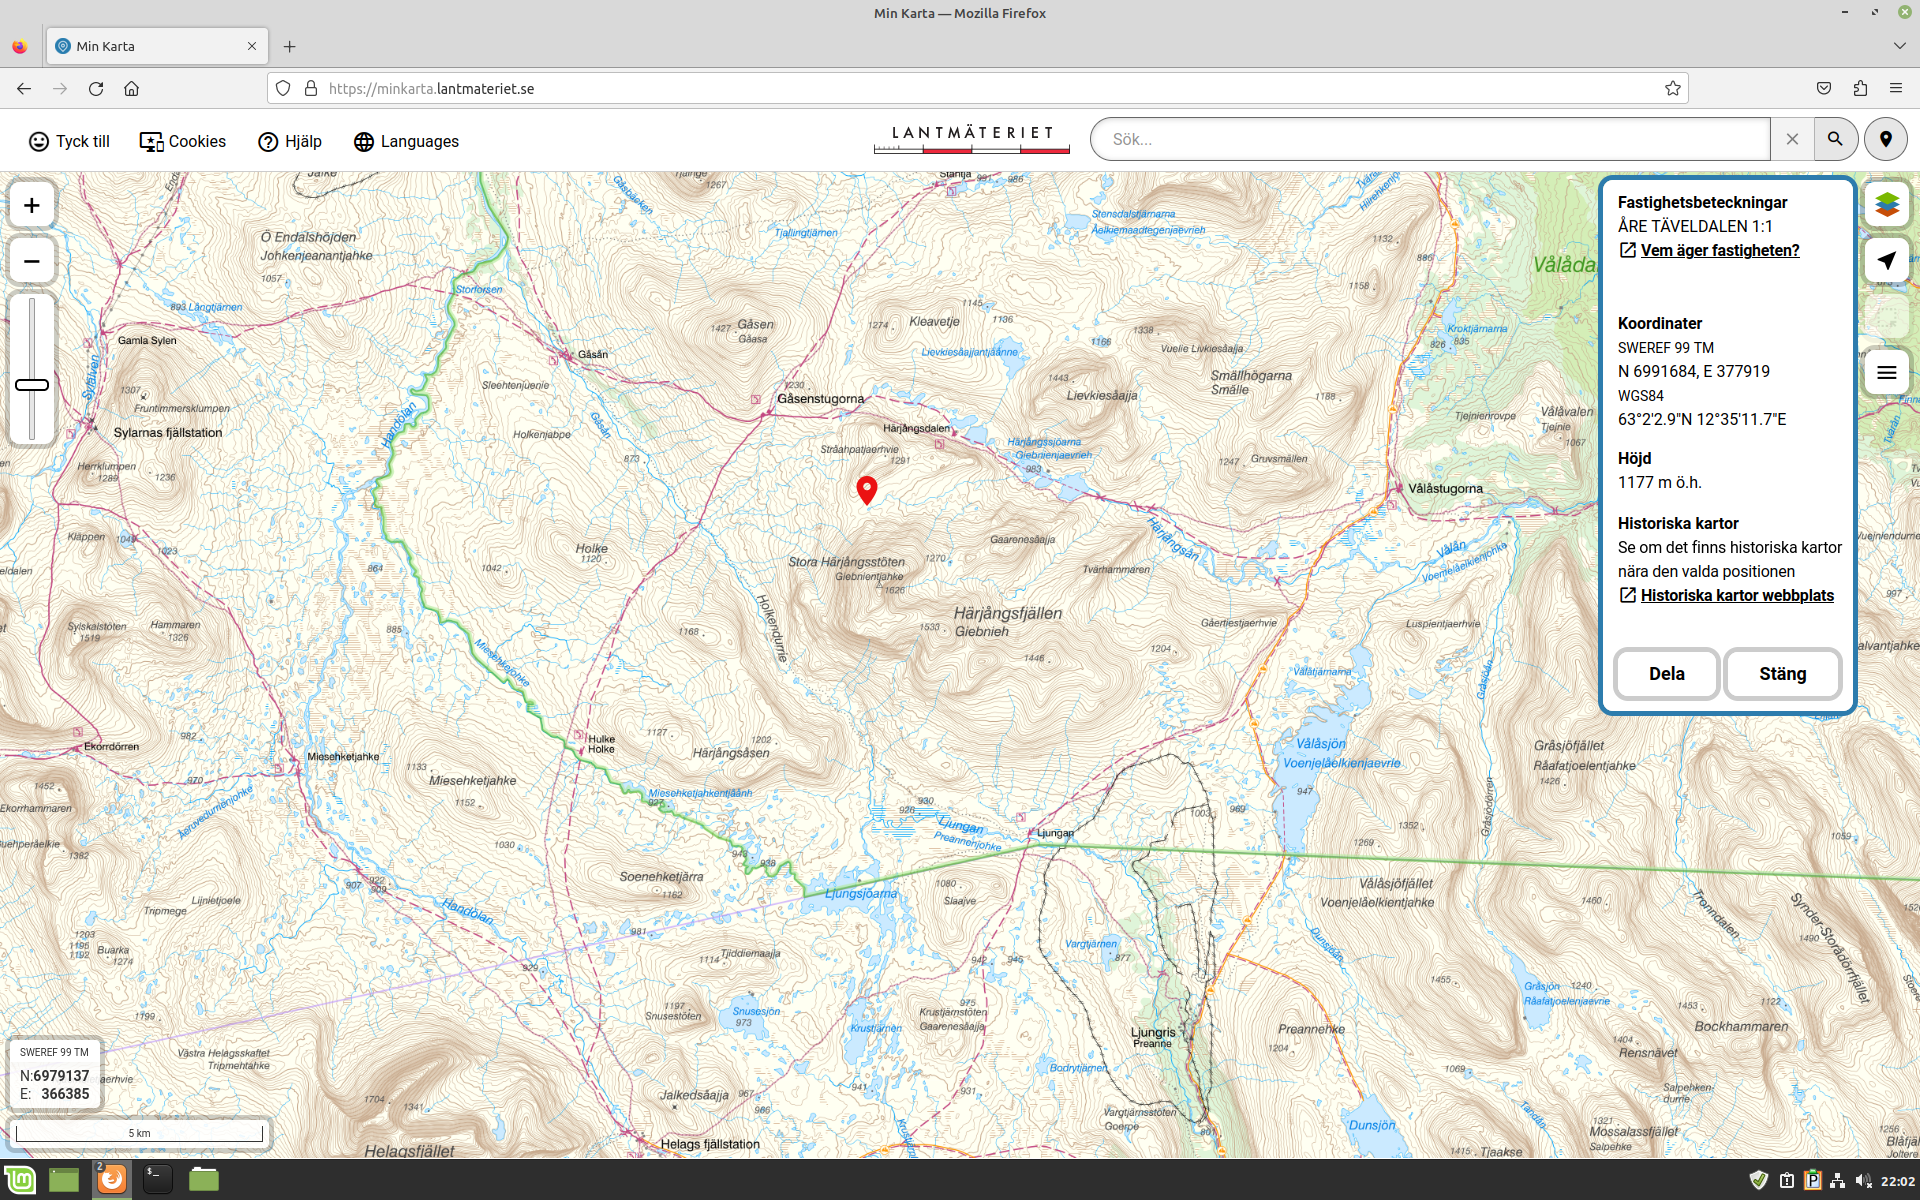The height and width of the screenshot is (1200, 1920).
Task: Click Gåsenstugorna label on map
Action: (821, 399)
